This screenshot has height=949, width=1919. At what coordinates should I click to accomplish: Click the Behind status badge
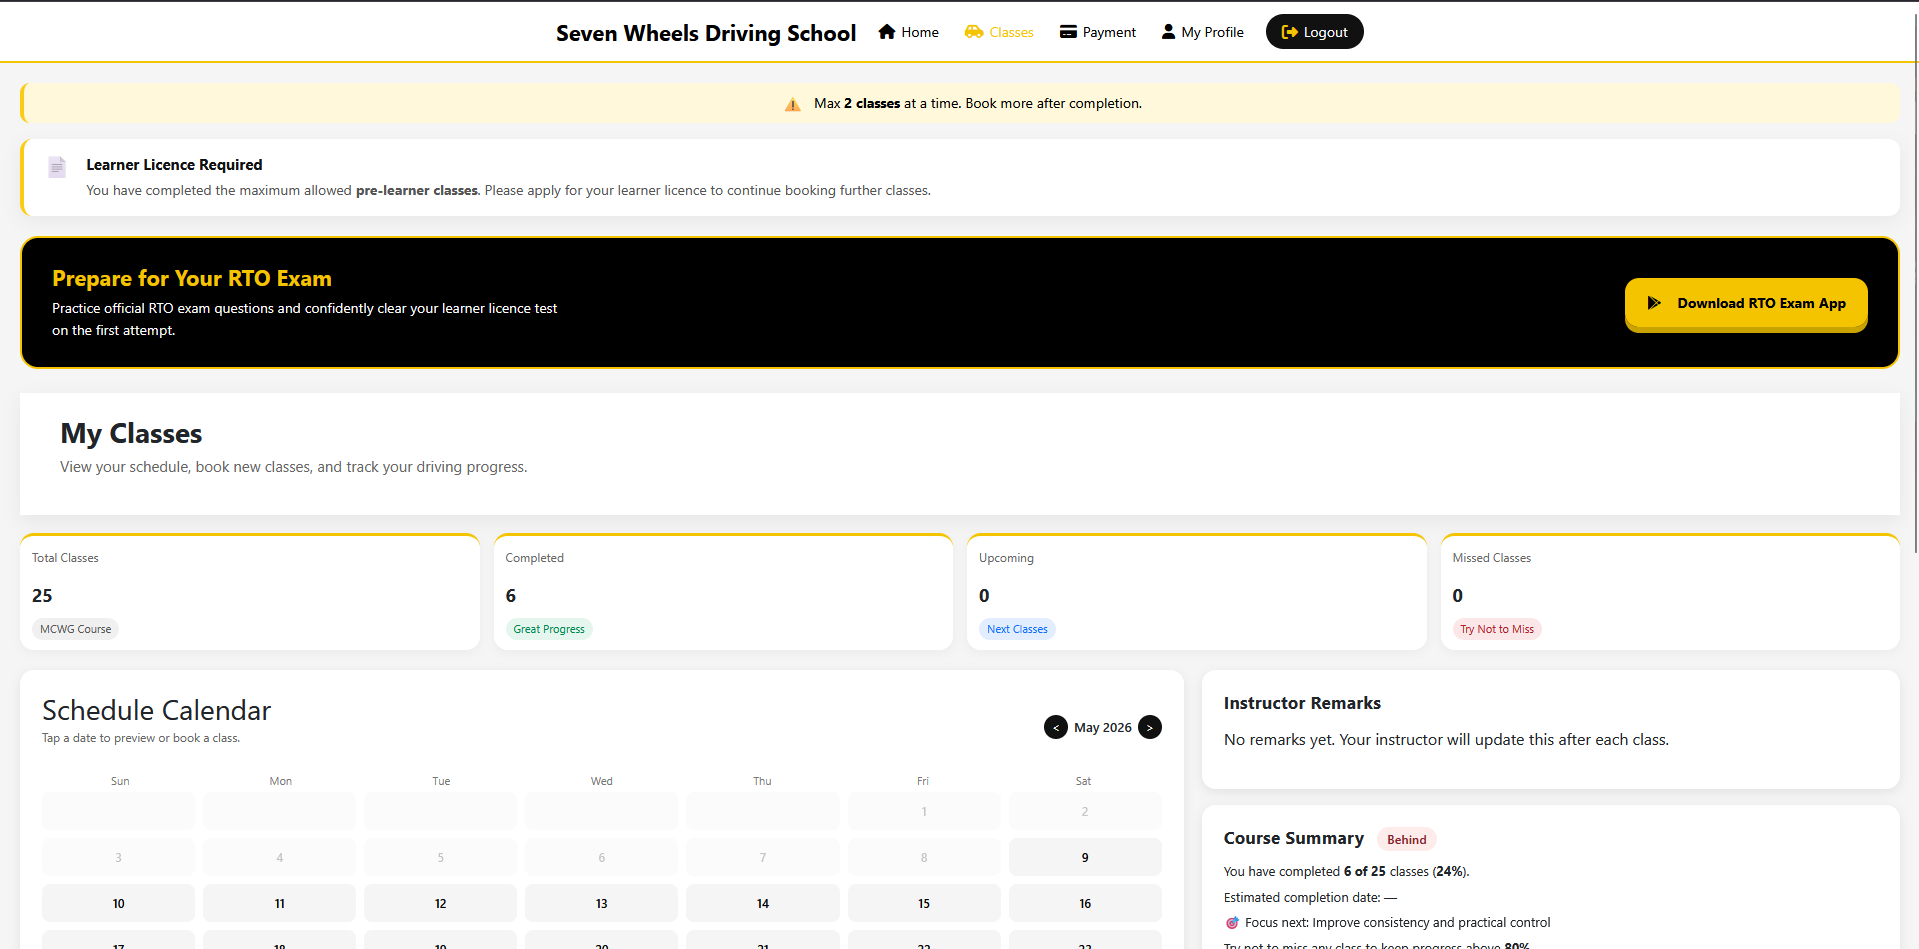pos(1407,840)
